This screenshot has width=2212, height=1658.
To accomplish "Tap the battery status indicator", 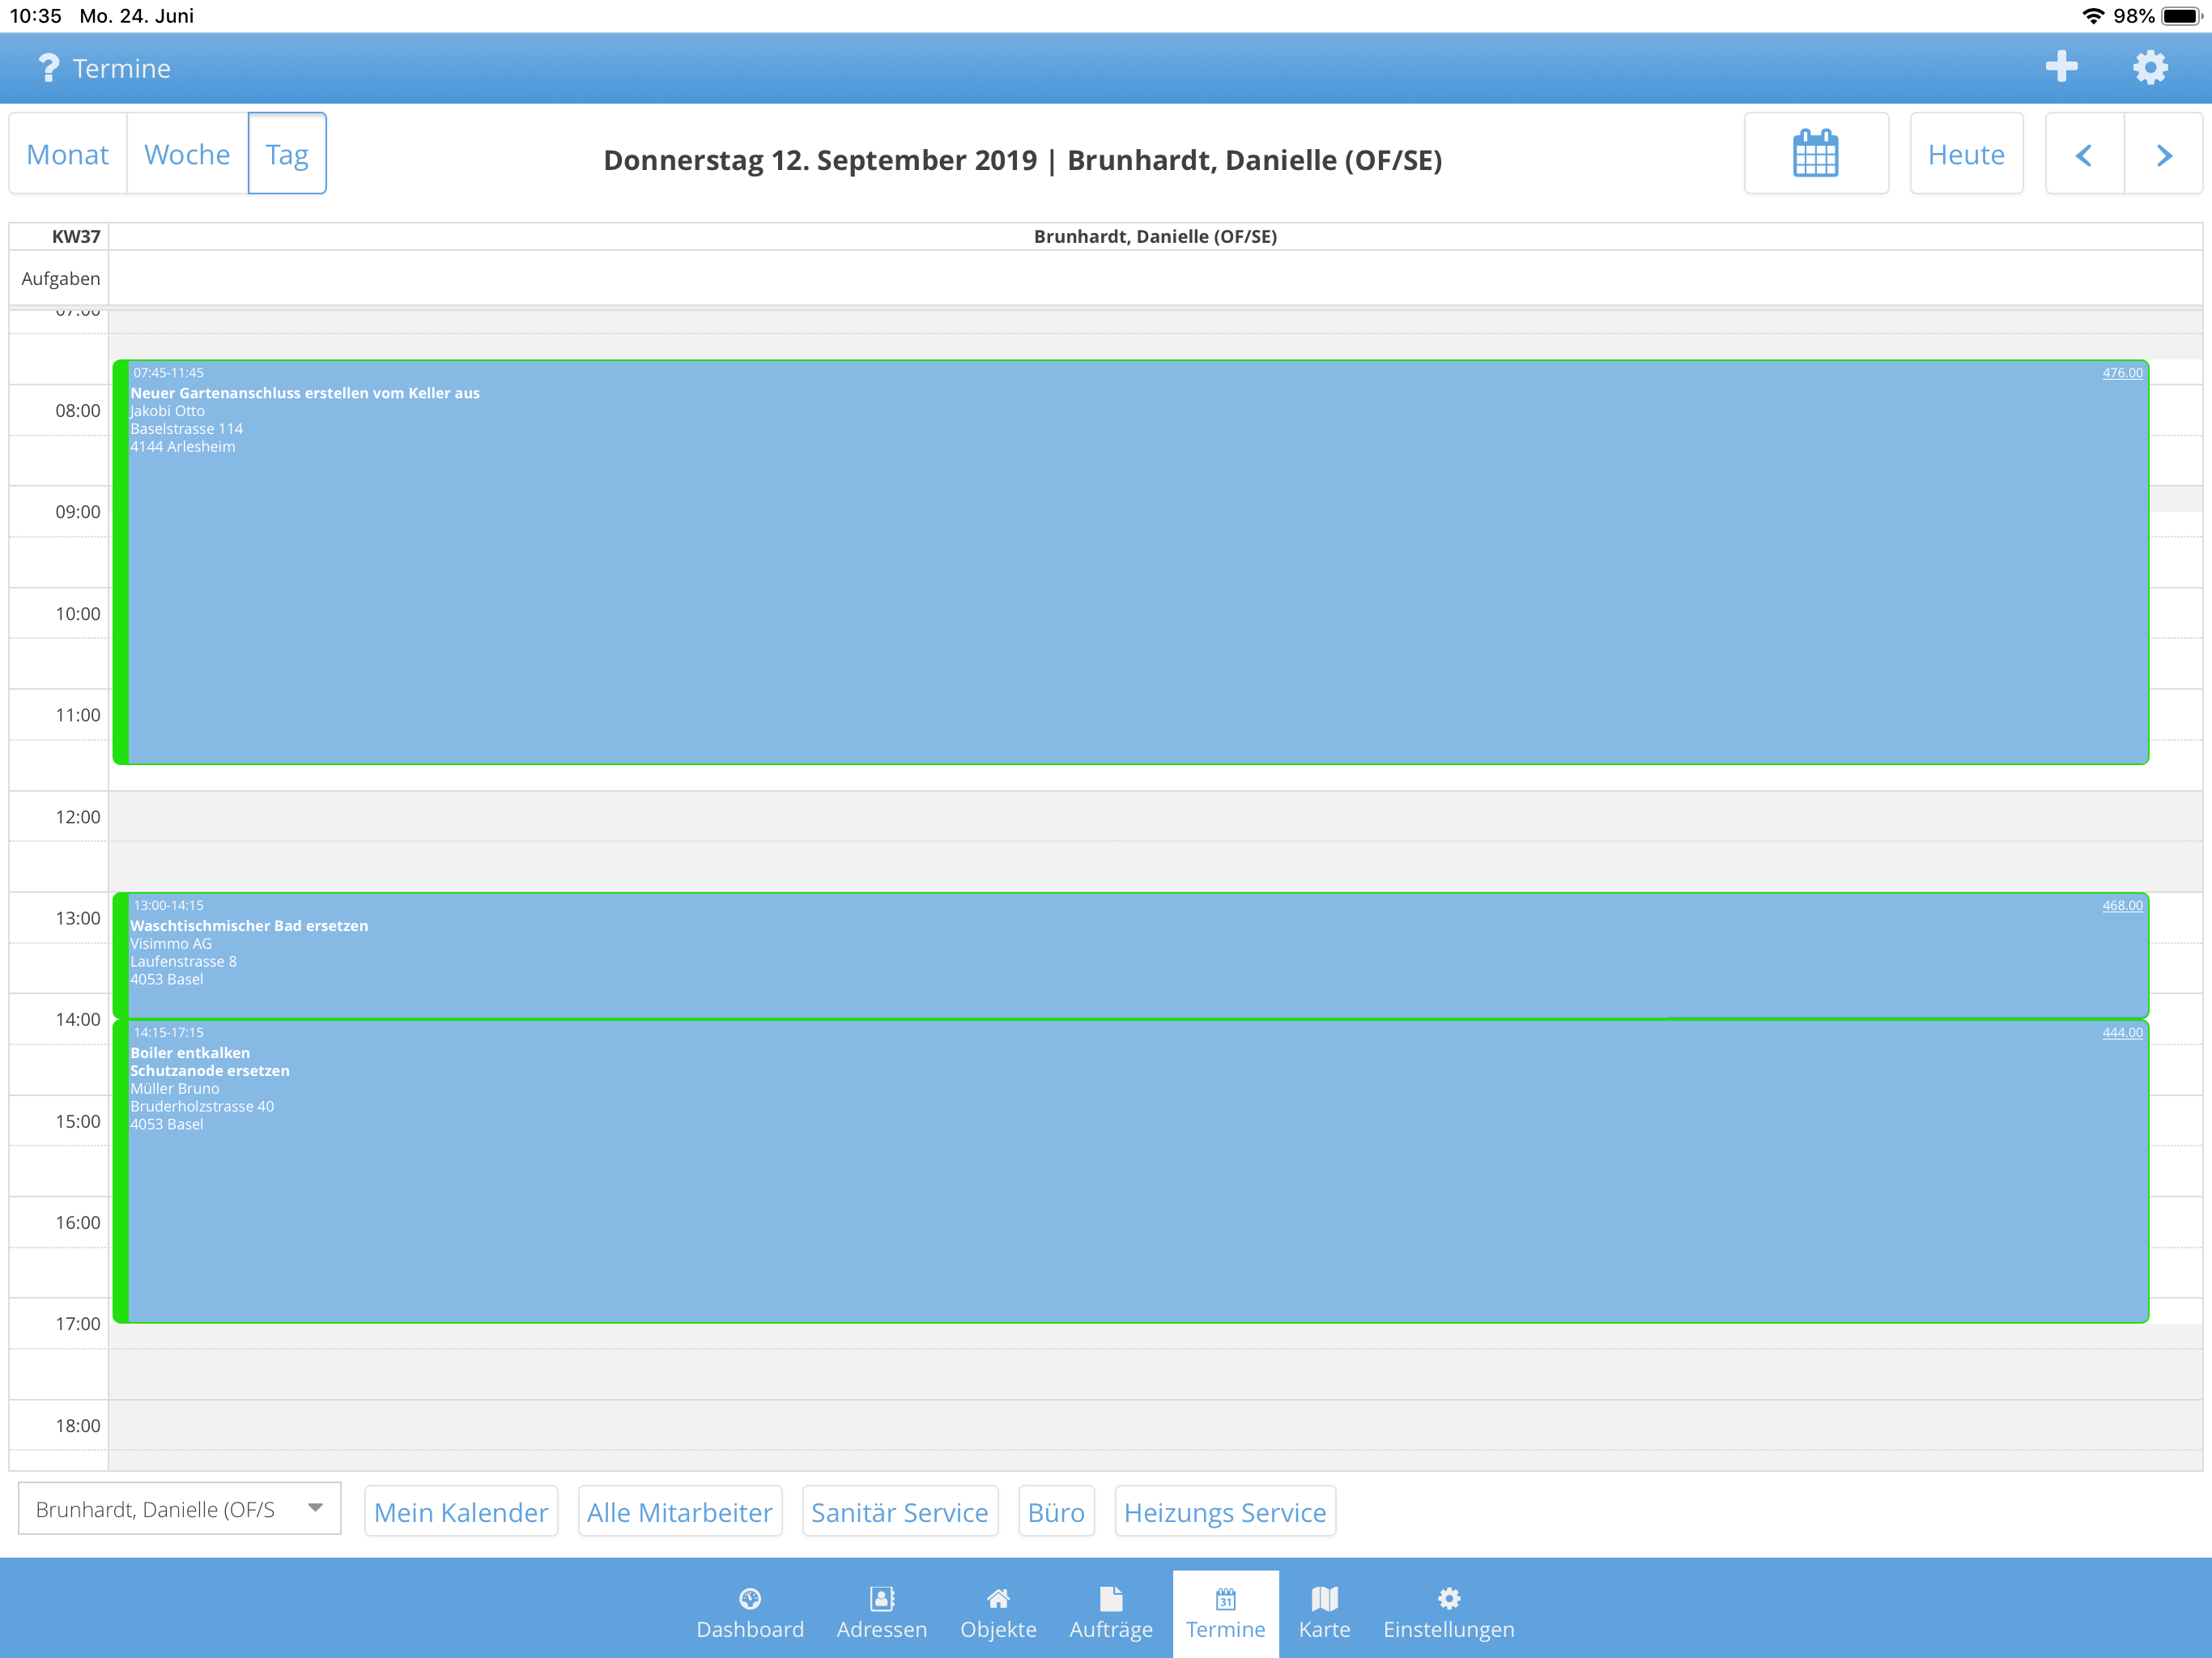I will point(2181,16).
